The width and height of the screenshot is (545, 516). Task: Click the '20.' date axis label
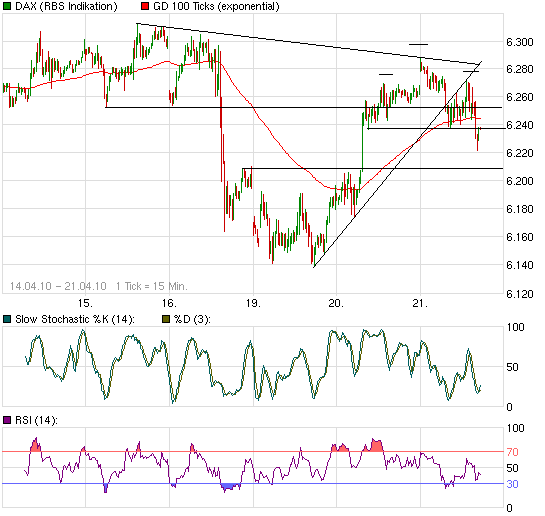point(336,303)
